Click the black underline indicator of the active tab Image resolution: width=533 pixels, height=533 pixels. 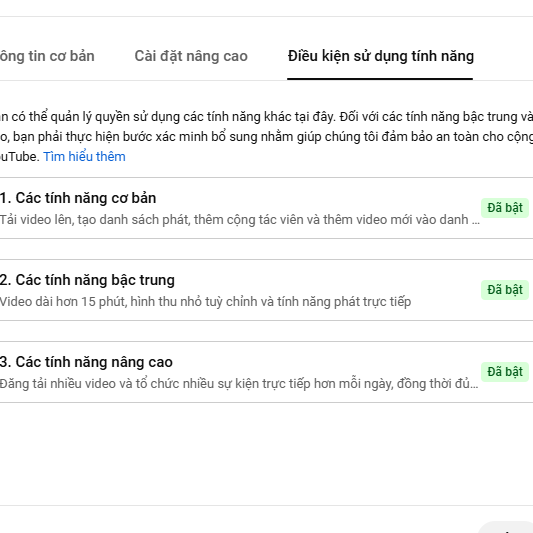click(380, 79)
